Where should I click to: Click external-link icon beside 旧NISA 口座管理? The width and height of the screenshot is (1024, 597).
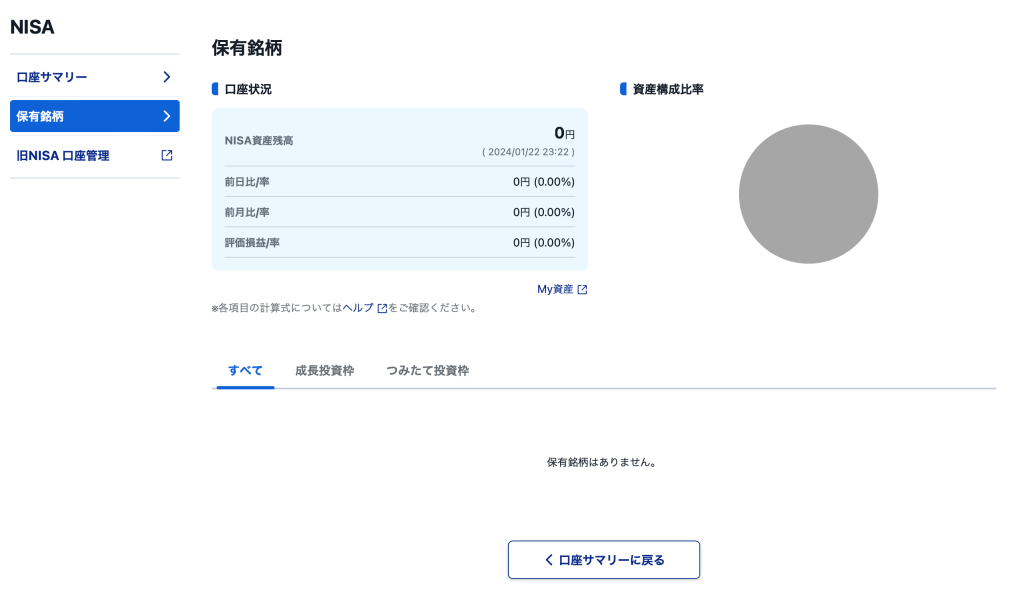167,155
